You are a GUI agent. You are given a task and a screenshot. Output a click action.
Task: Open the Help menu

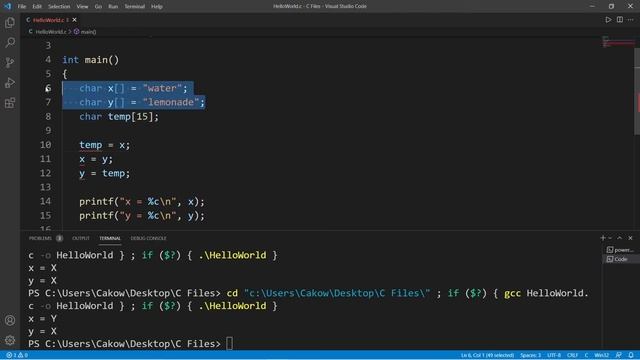tap(157, 7)
